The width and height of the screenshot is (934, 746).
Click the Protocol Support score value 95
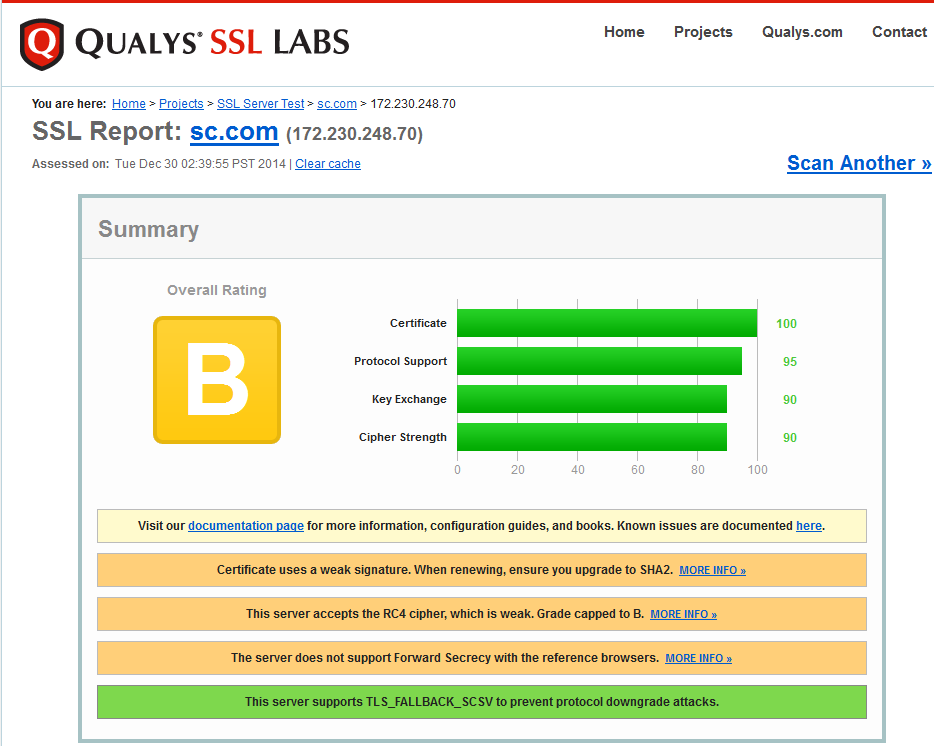tap(790, 362)
